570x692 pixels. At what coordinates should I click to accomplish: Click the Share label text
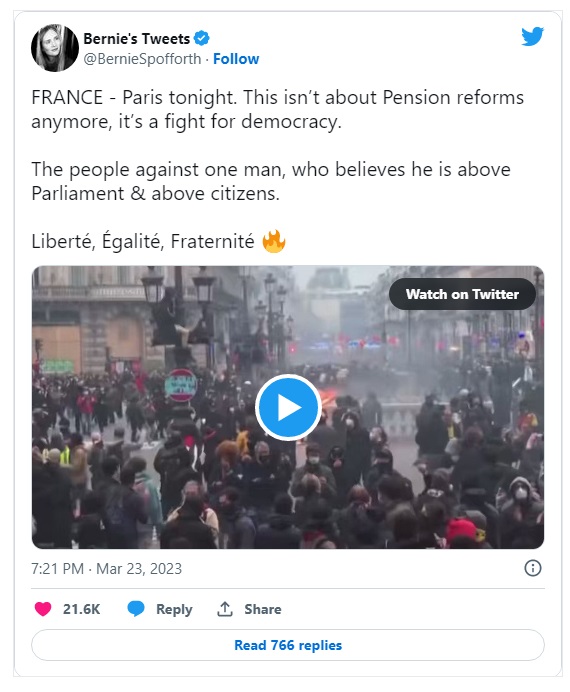click(263, 609)
